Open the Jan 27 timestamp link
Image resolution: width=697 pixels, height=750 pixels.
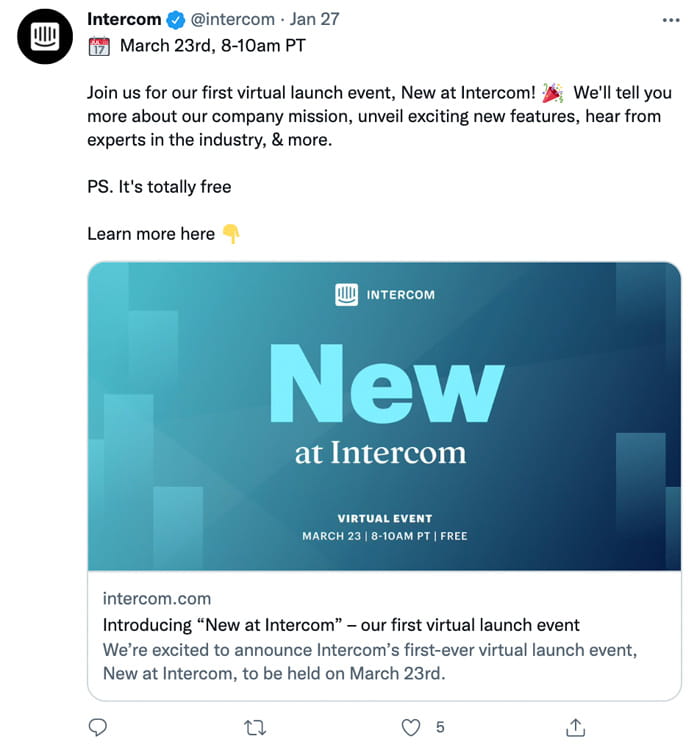tap(316, 20)
